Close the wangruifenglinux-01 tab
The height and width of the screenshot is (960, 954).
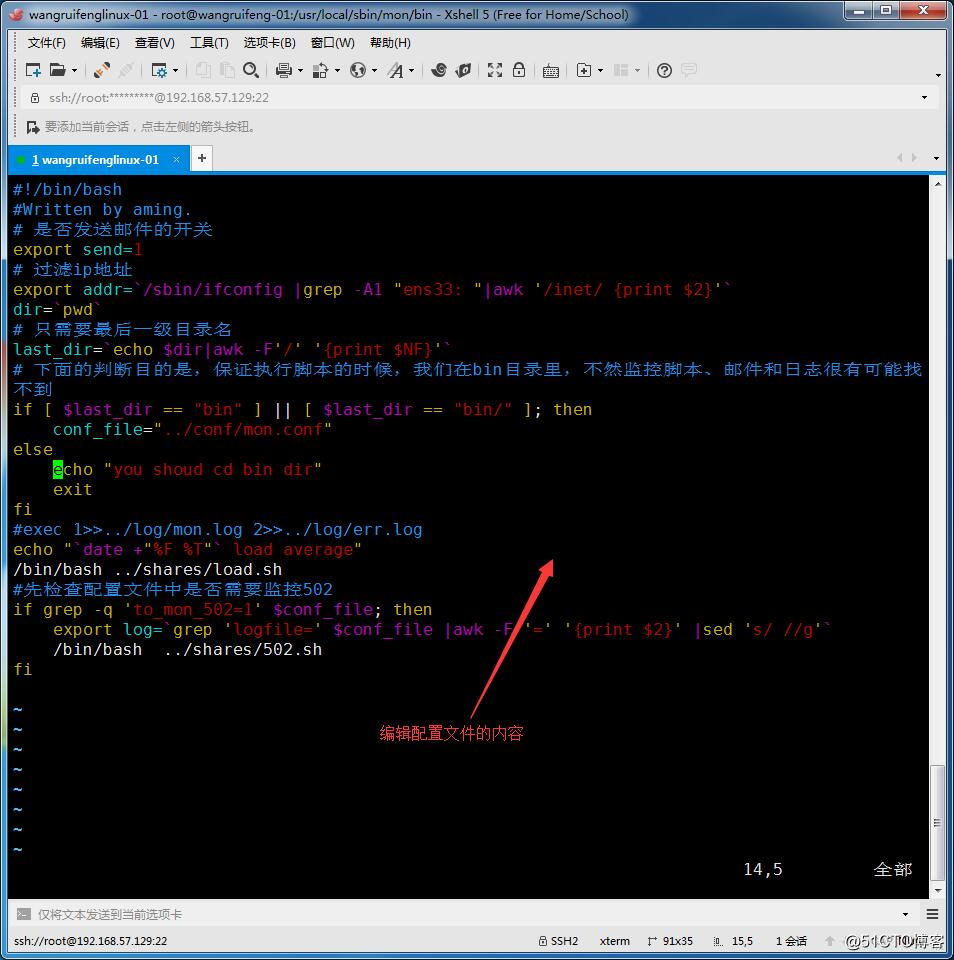click(176, 160)
